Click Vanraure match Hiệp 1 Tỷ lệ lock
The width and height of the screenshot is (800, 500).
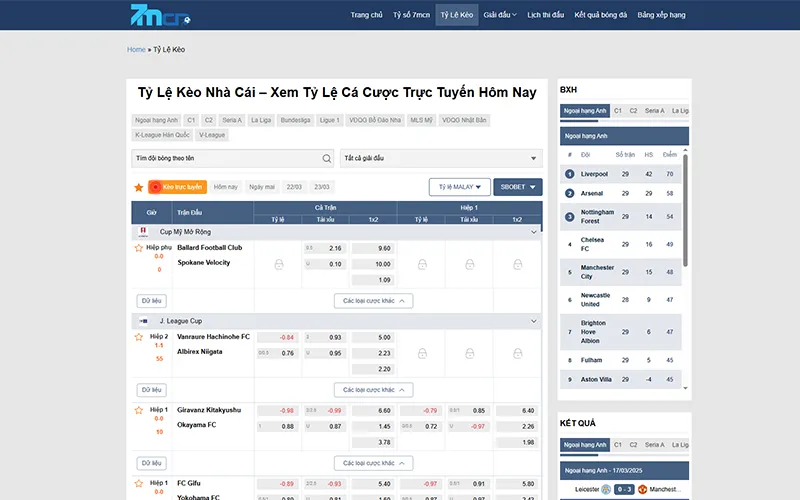pyautogui.click(x=422, y=353)
